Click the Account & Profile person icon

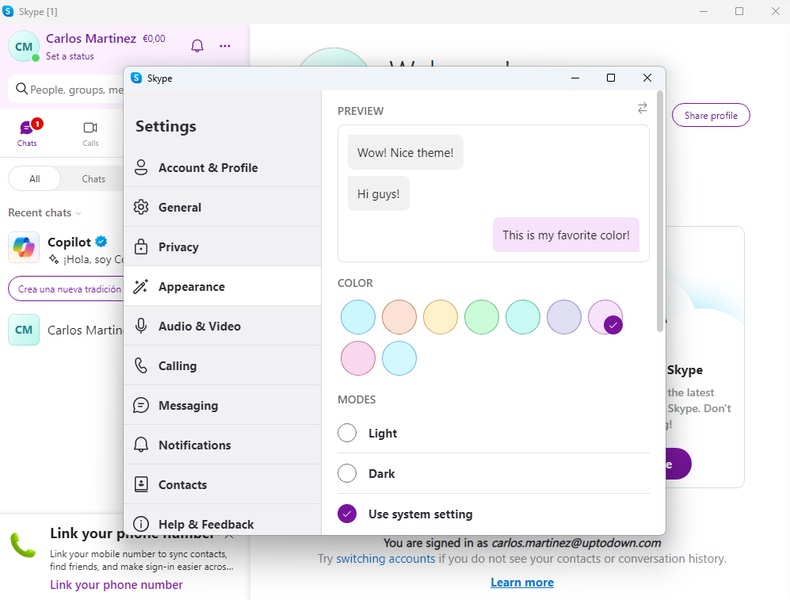point(141,167)
